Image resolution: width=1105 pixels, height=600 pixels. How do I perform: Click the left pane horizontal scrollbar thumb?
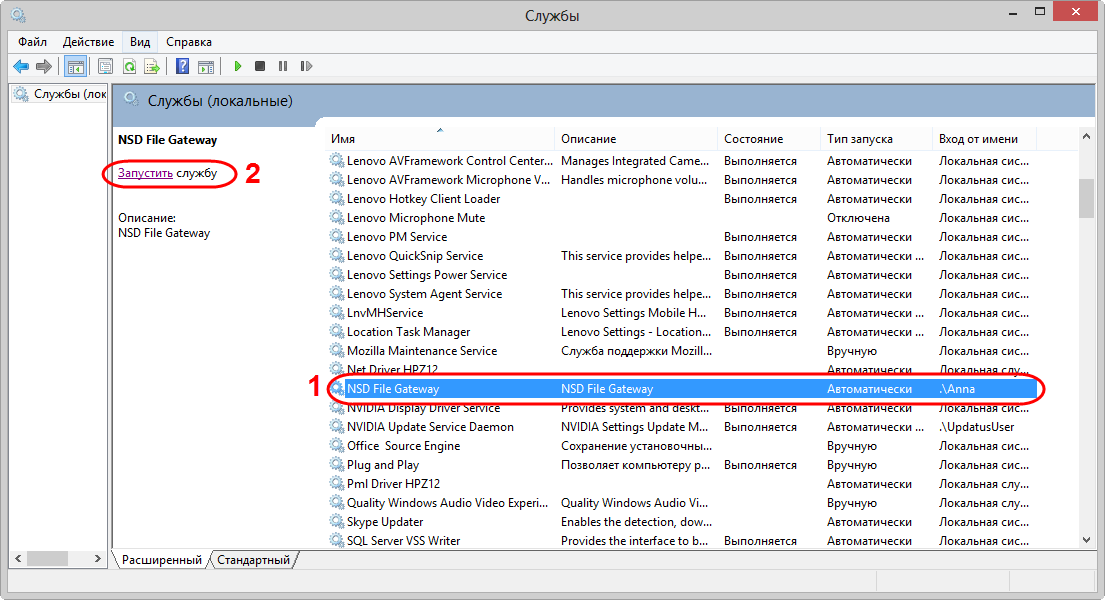pos(47,558)
